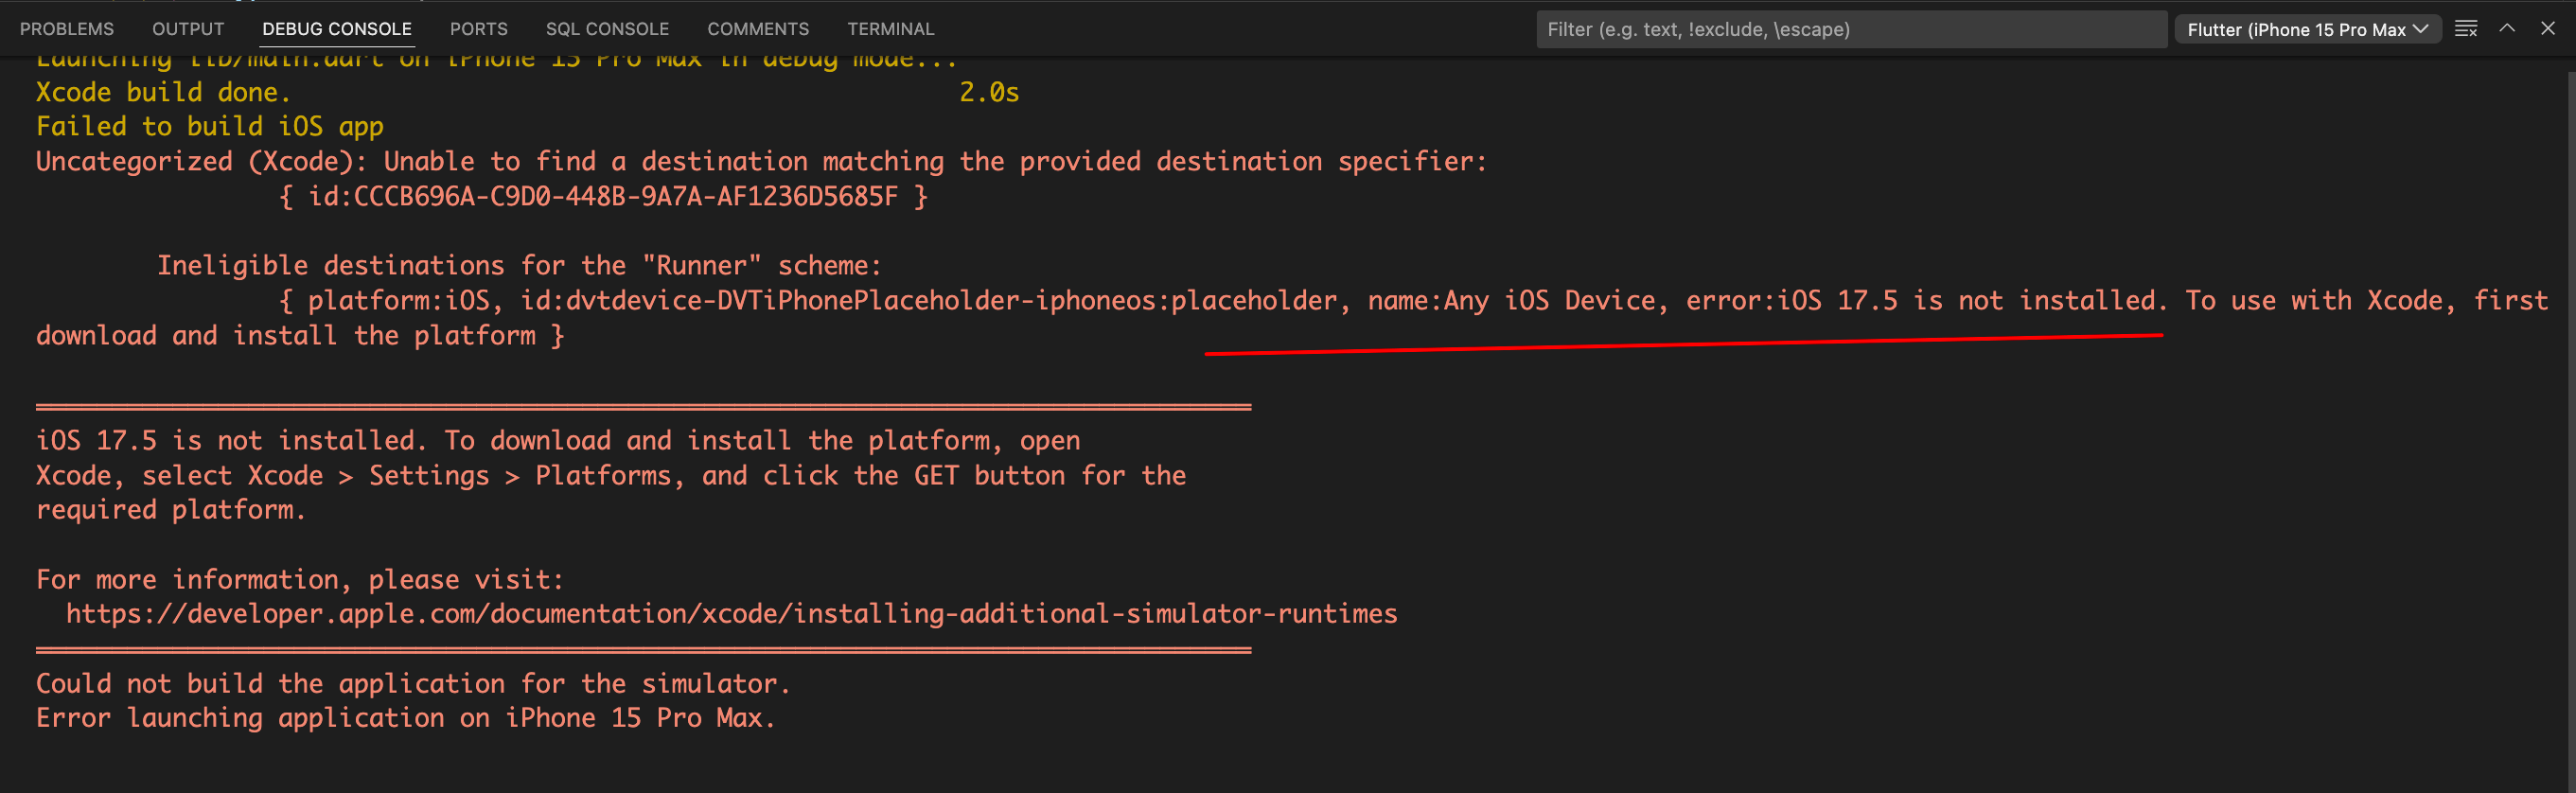Switch to the Terminal tab
This screenshot has height=793, width=2576.
pos(890,29)
